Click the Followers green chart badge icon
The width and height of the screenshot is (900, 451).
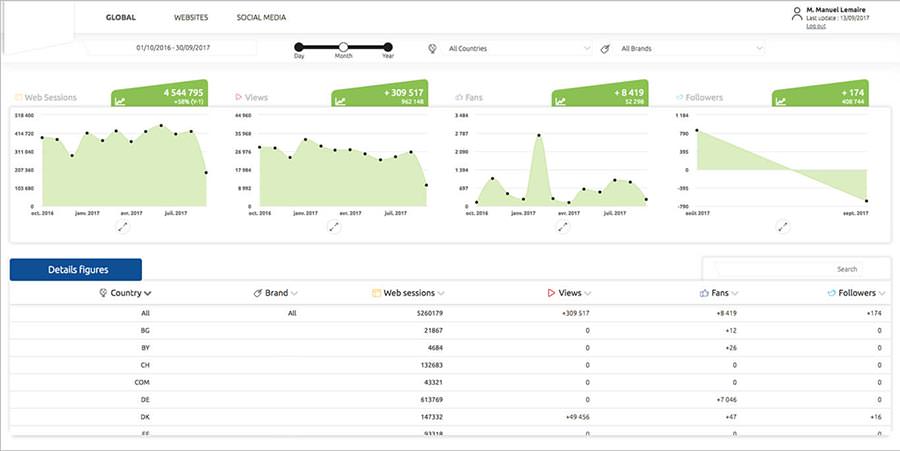click(781, 102)
